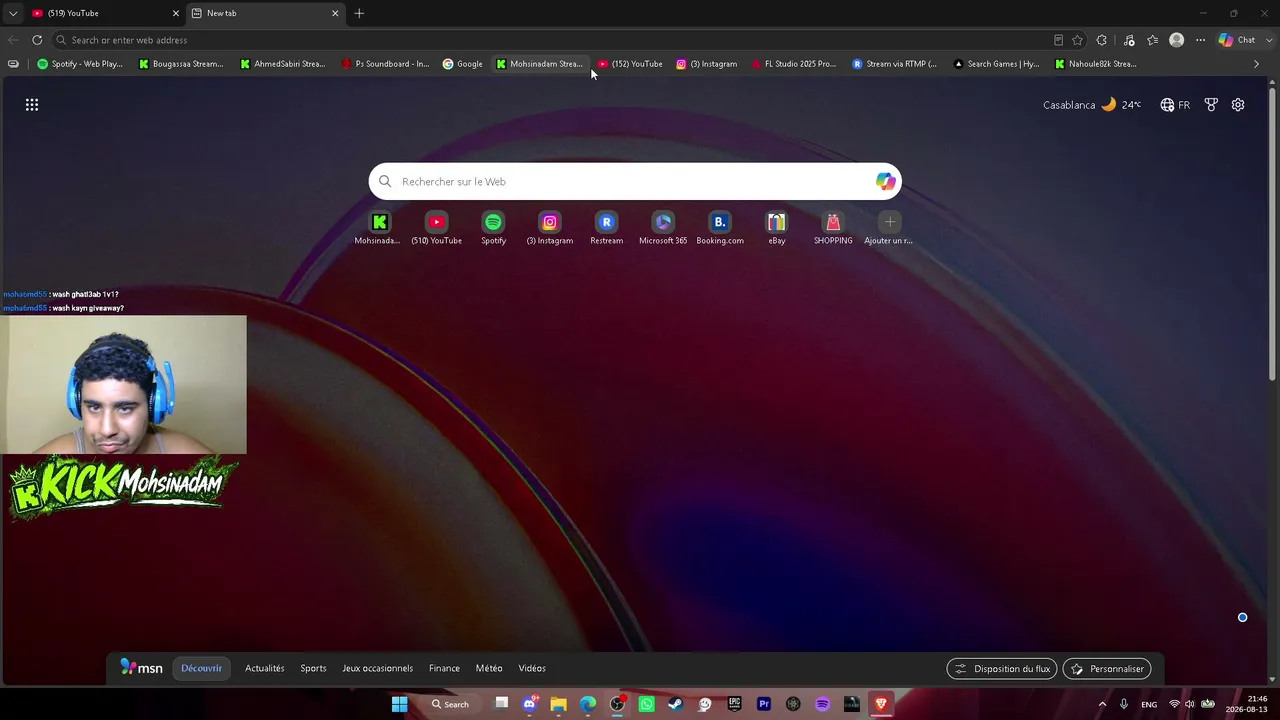
Task: Open the Google bookmark
Action: pyautogui.click(x=463, y=64)
